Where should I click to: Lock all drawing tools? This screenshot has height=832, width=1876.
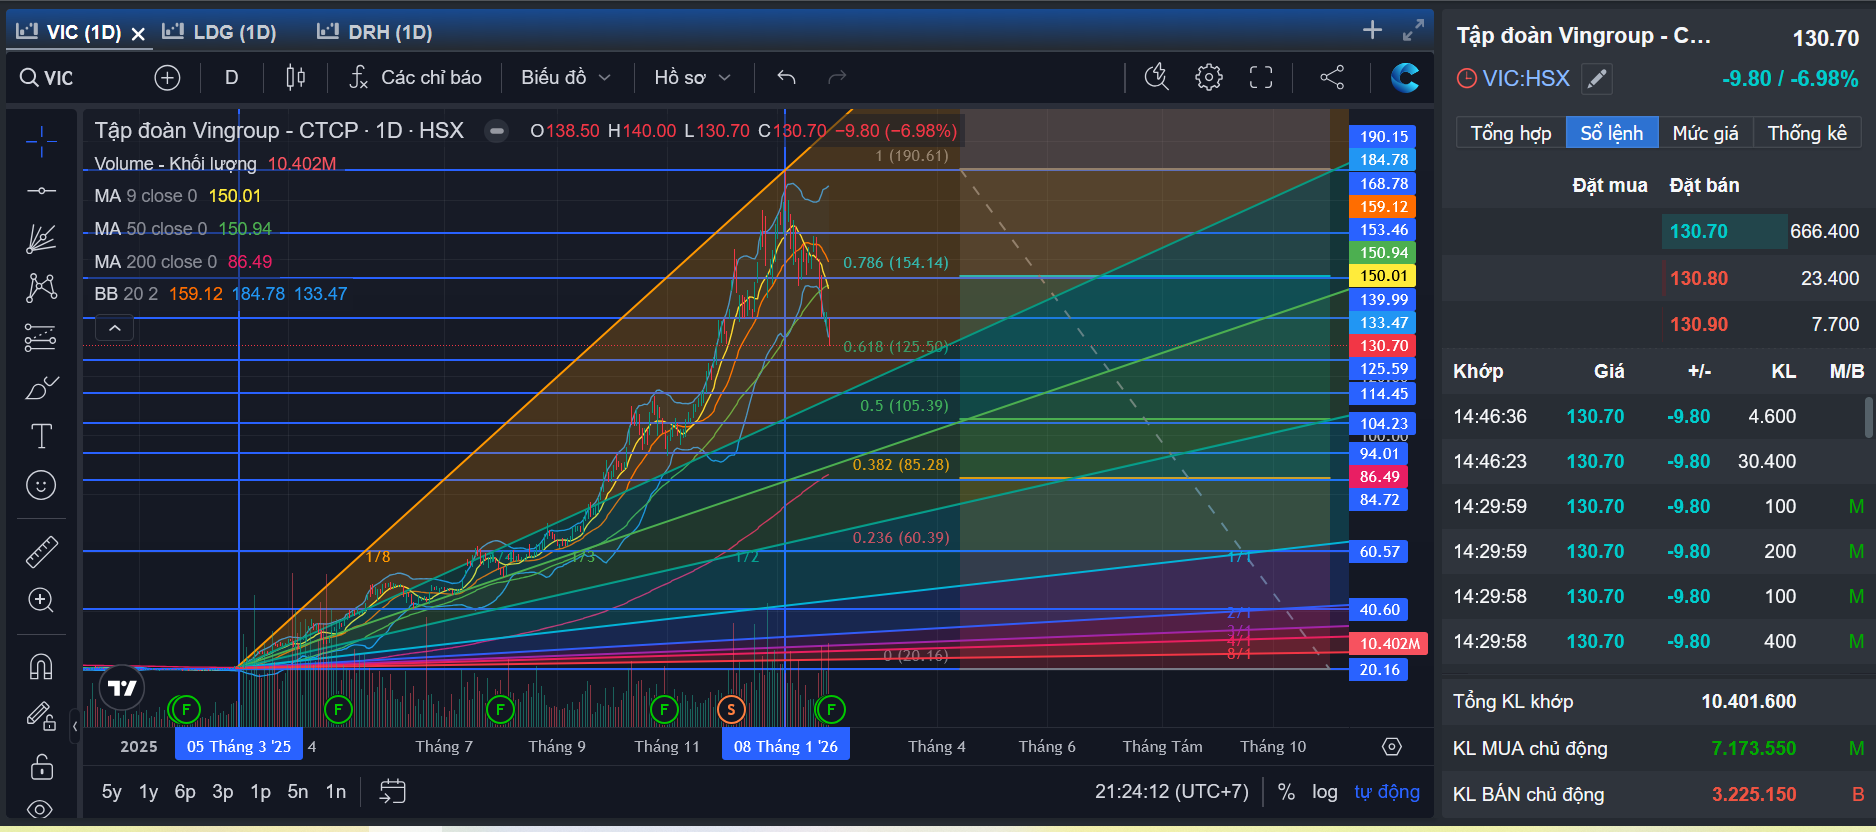pyautogui.click(x=41, y=766)
